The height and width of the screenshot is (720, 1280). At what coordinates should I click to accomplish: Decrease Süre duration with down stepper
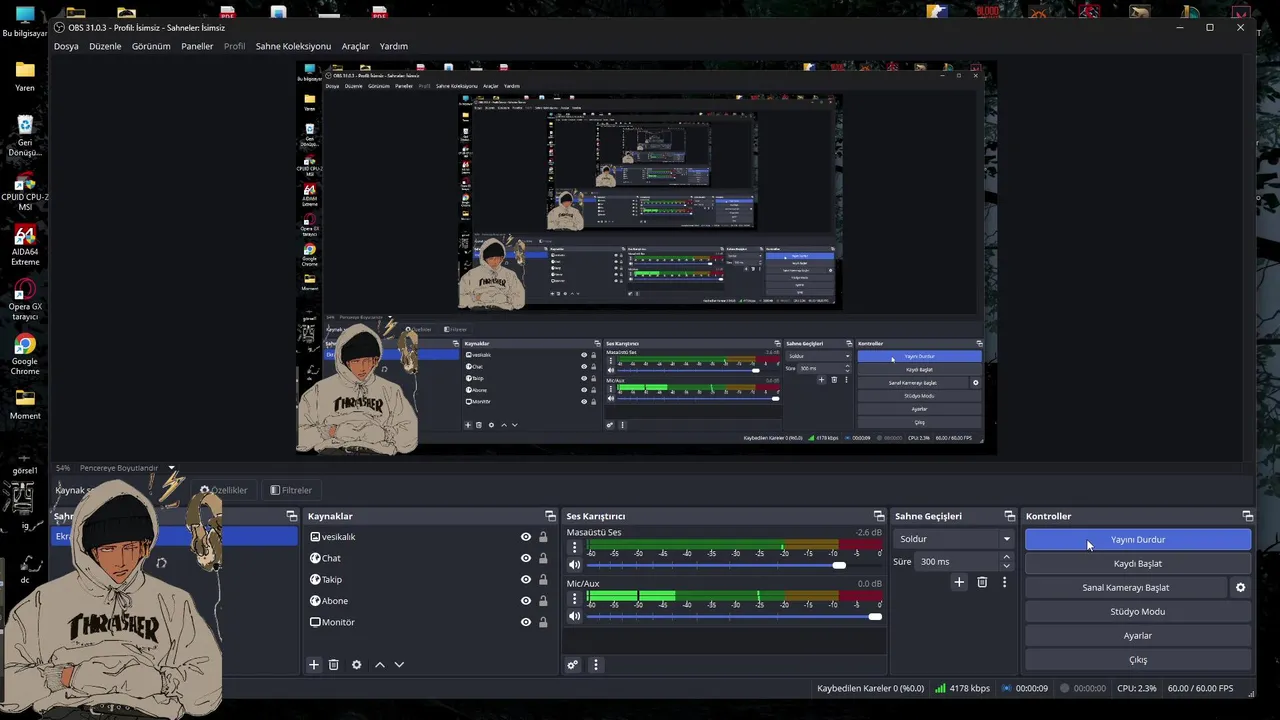pos(1007,566)
